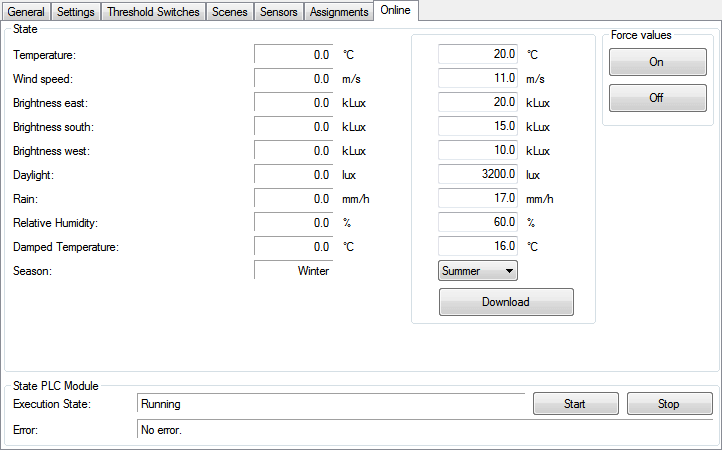Image resolution: width=722 pixels, height=450 pixels.
Task: Open the Settings tab
Action: coord(76,12)
